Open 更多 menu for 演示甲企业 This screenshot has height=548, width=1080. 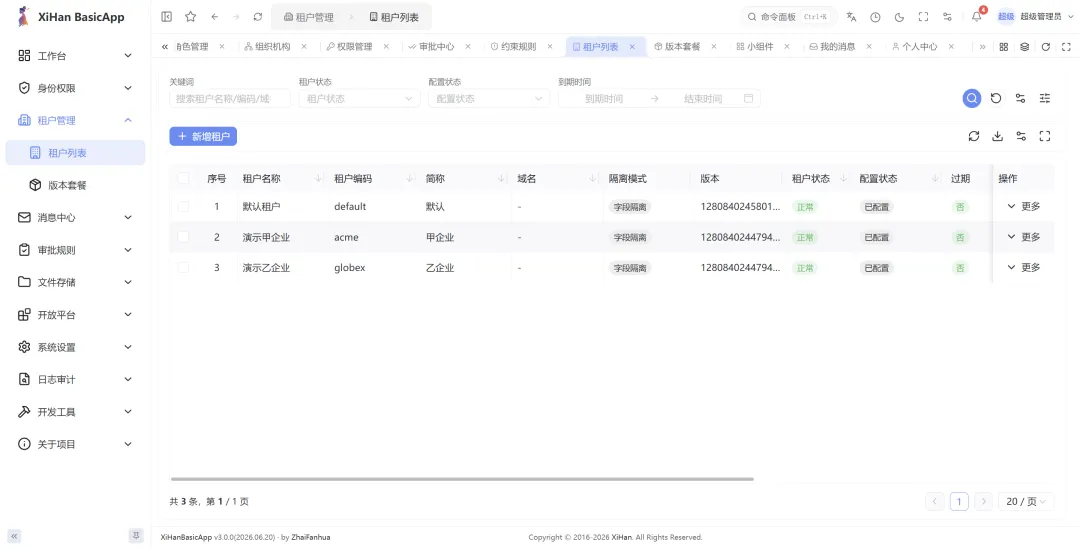tap(1024, 237)
